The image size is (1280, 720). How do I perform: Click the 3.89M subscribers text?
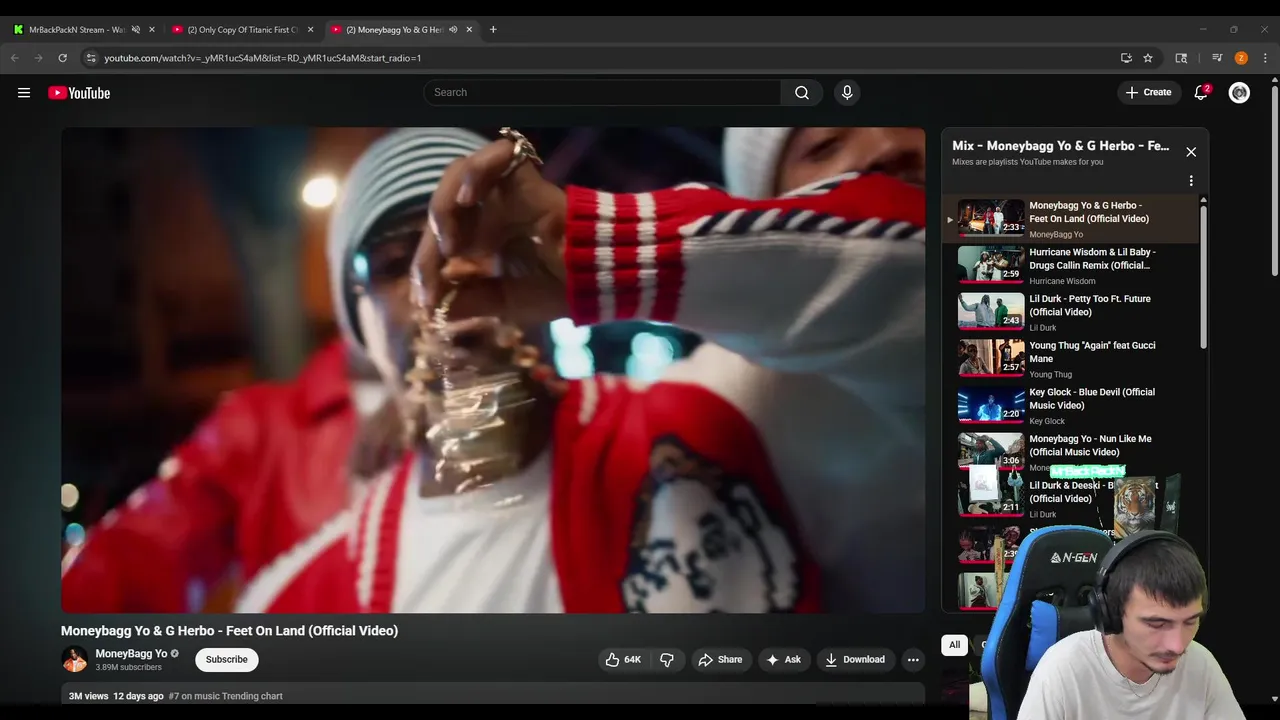pos(128,667)
